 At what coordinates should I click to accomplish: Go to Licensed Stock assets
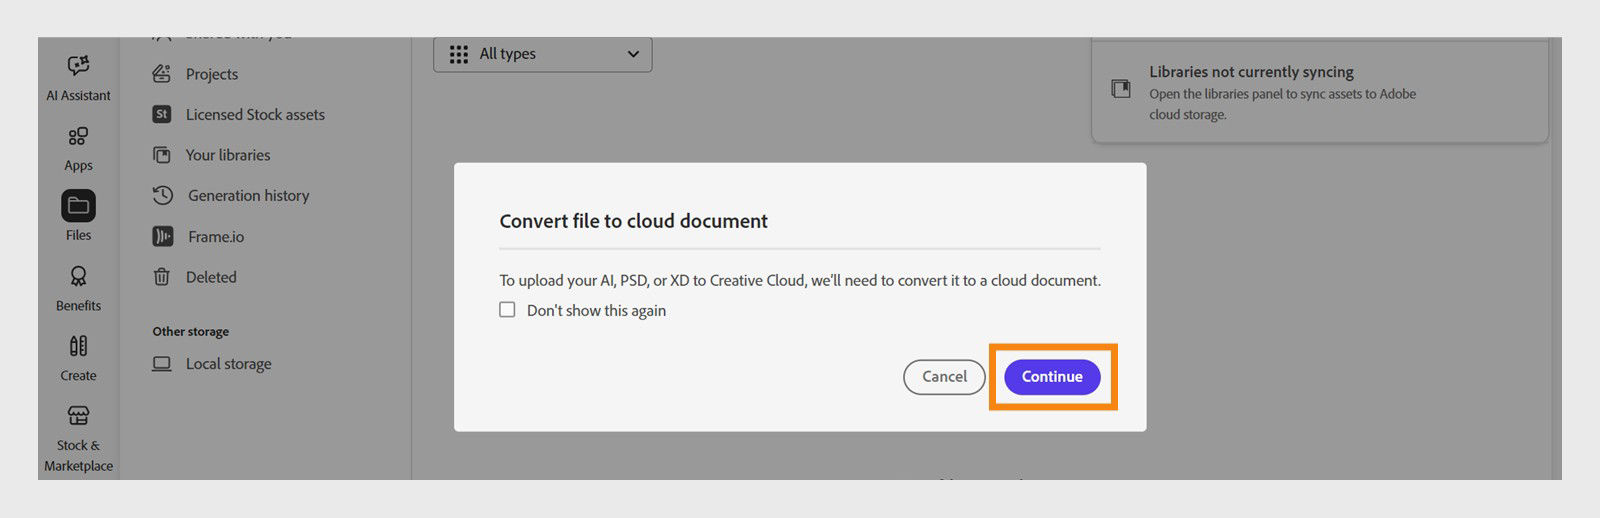(x=255, y=114)
